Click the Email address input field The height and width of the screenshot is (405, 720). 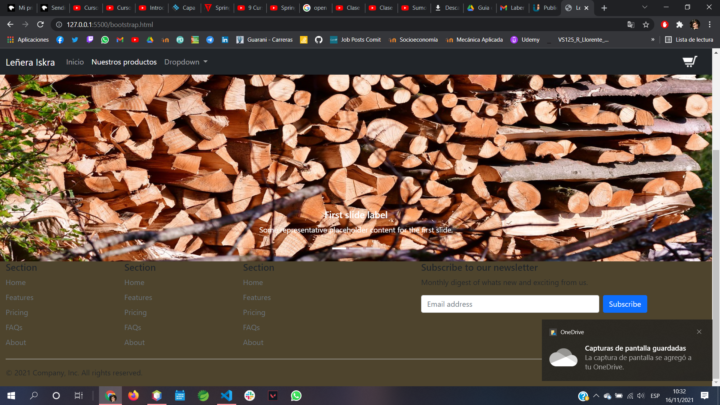click(x=509, y=304)
